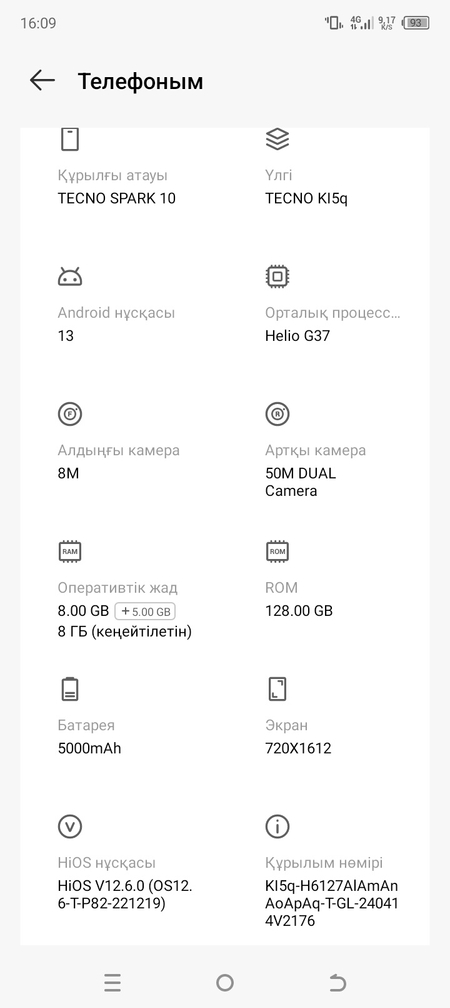Image resolution: width=450 pixels, height=1008 pixels.
Task: Open the TECNO SPARK 10 device name
Action: (x=117, y=198)
